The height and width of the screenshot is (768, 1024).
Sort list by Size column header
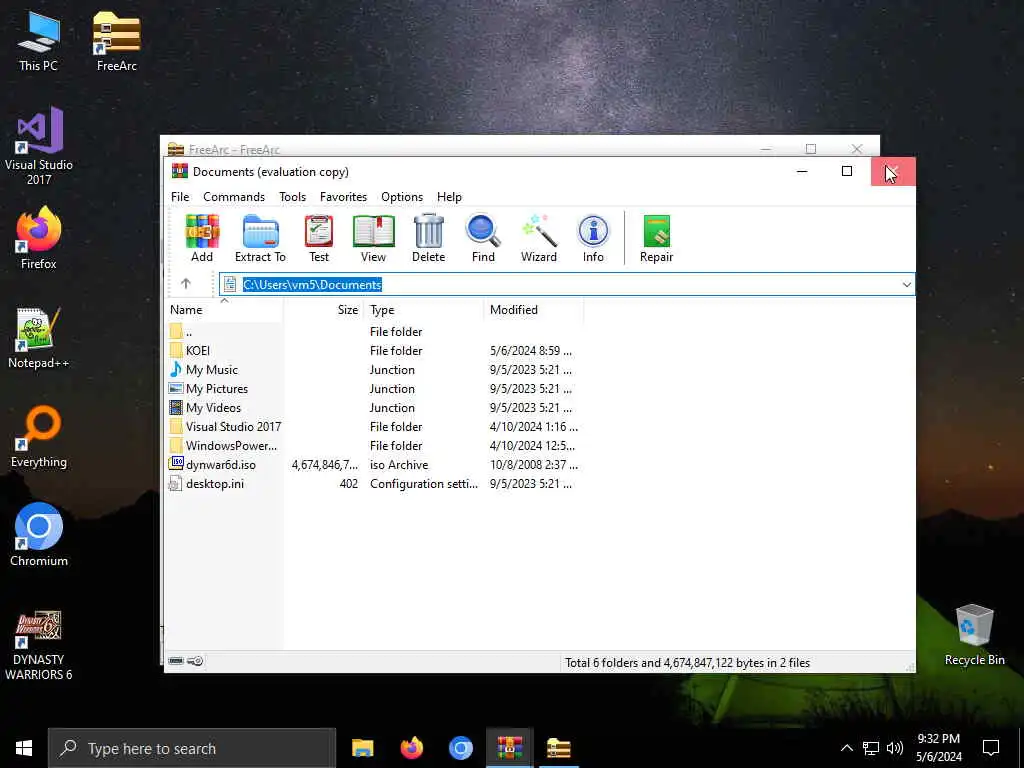coord(323,310)
